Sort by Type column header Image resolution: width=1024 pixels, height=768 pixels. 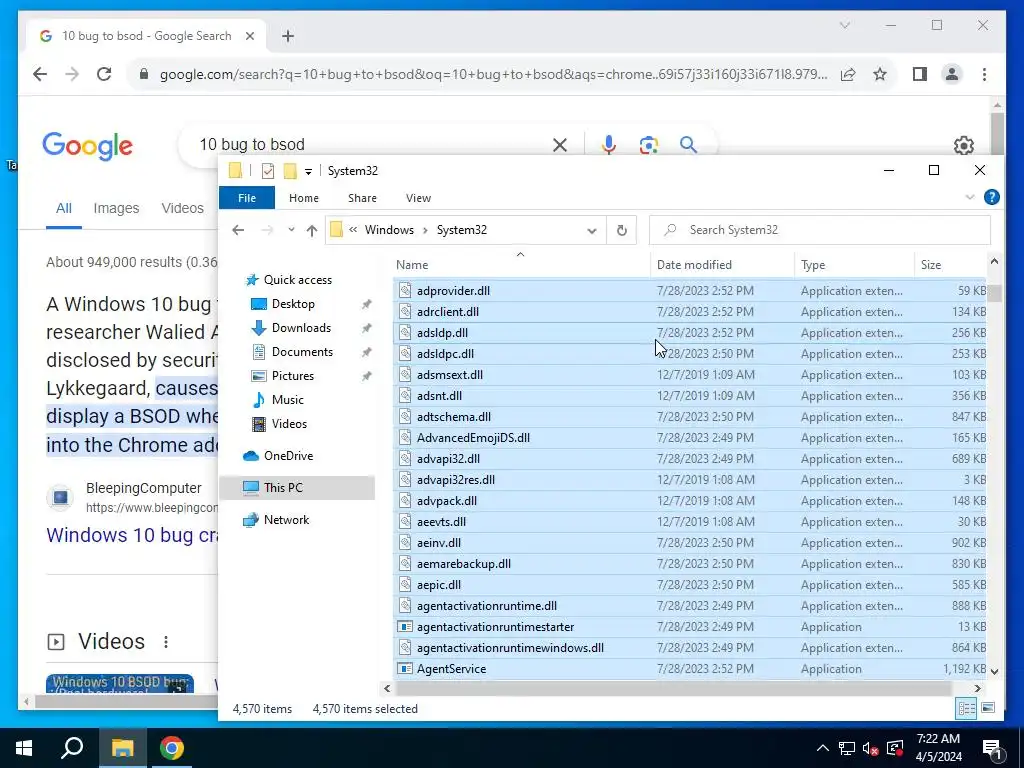[x=813, y=264]
